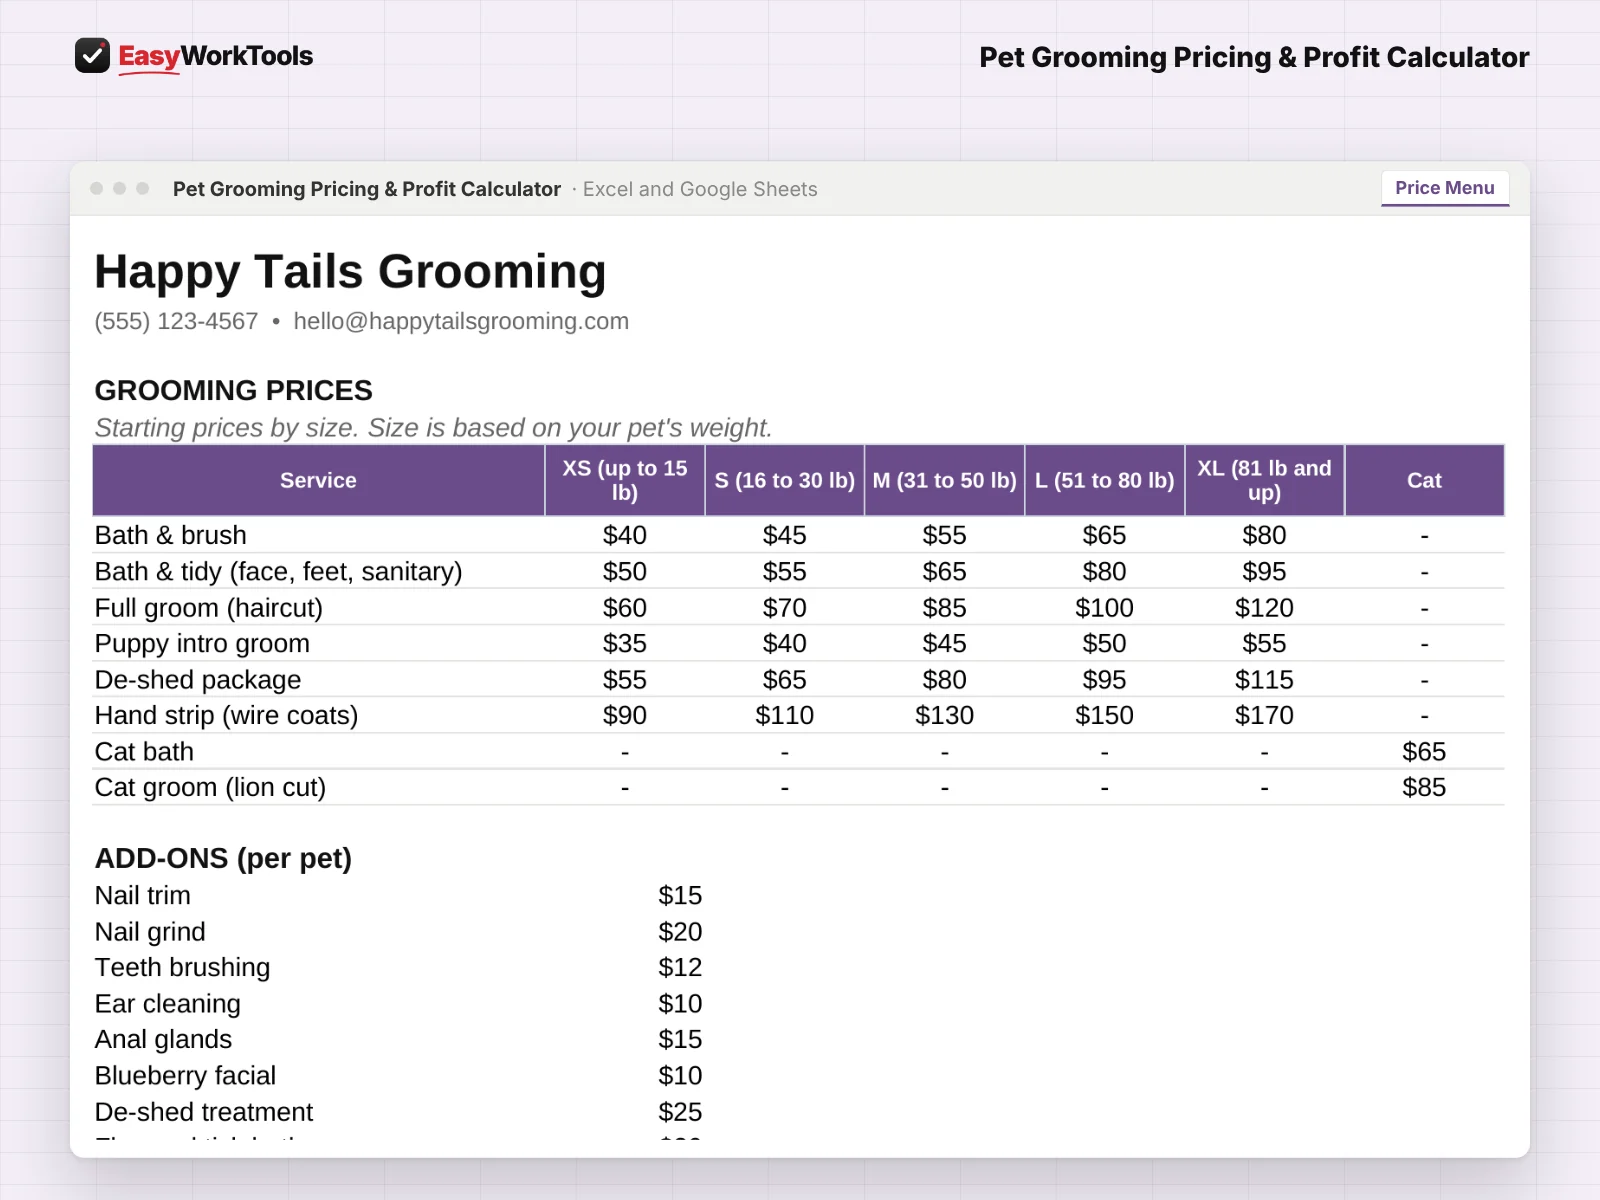Viewport: 1600px width, 1200px height.
Task: Select the Bath & tidy (face, feet, sanitary) label
Action: click(278, 571)
